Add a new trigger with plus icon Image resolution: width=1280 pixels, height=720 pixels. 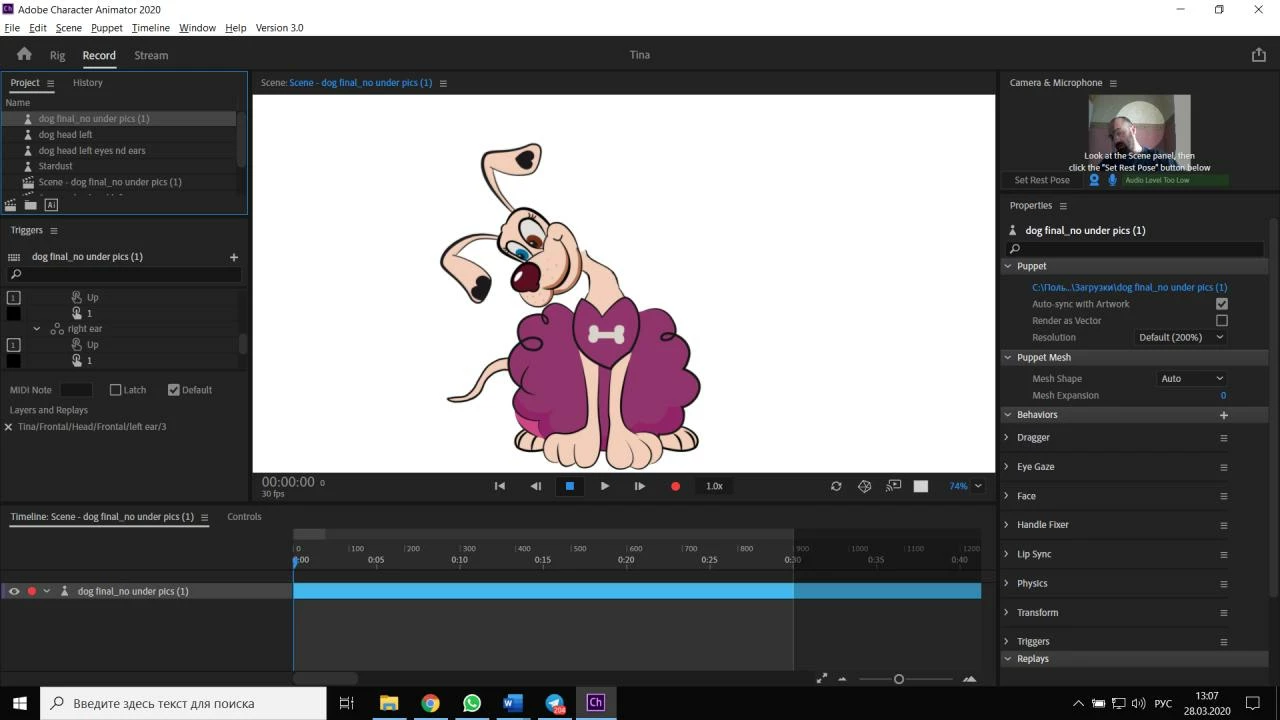coord(234,257)
